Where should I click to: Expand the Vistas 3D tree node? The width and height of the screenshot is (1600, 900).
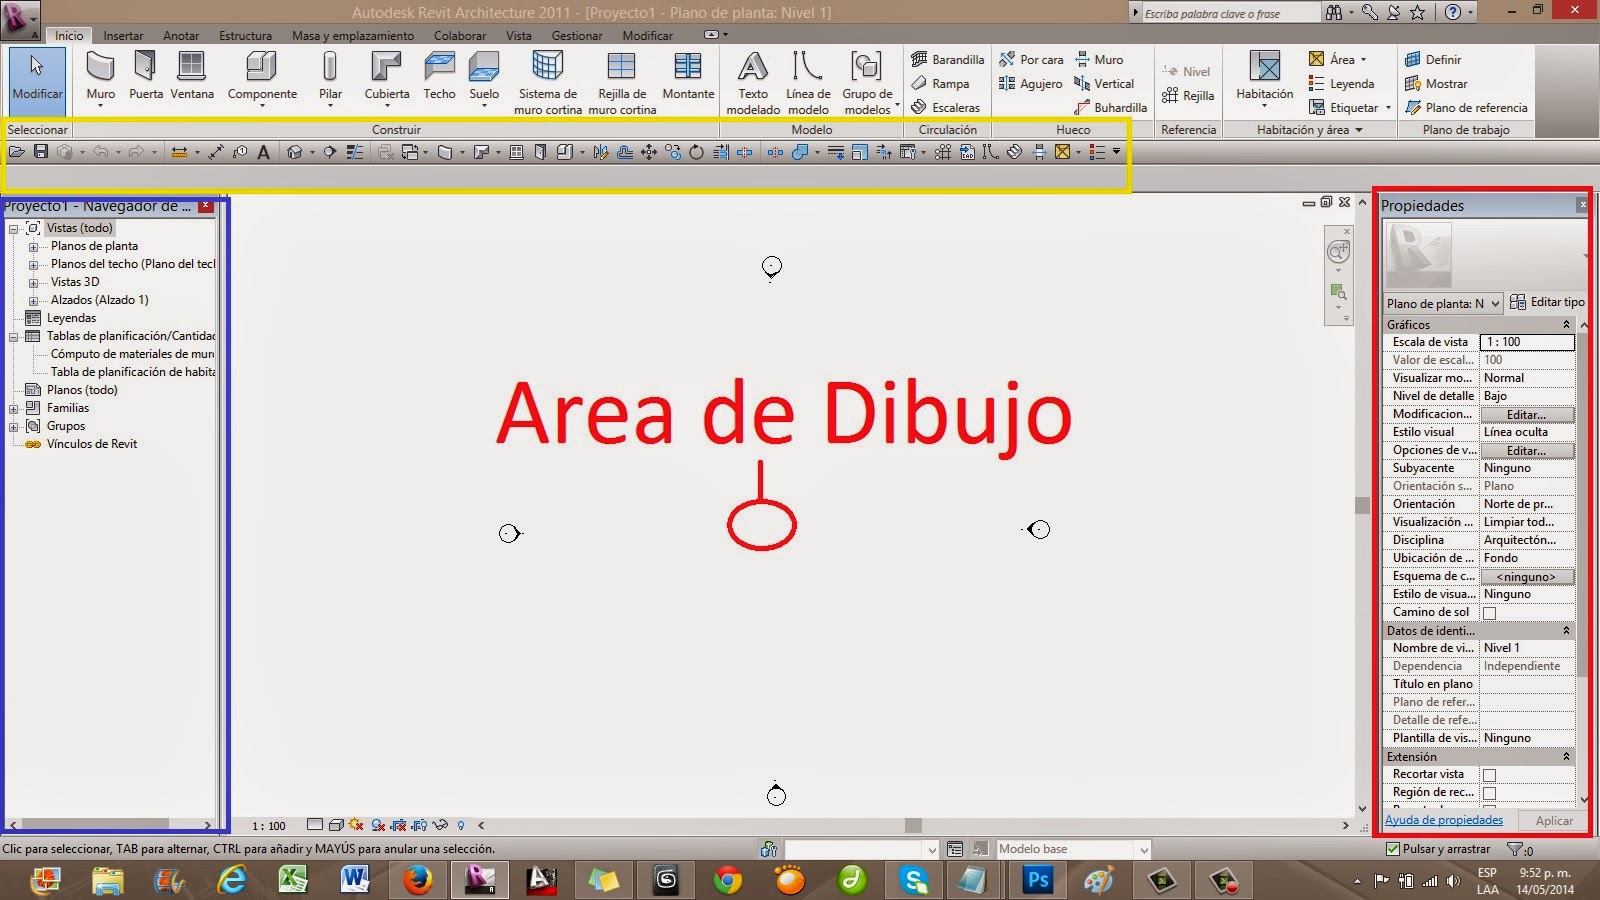pyautogui.click(x=33, y=281)
